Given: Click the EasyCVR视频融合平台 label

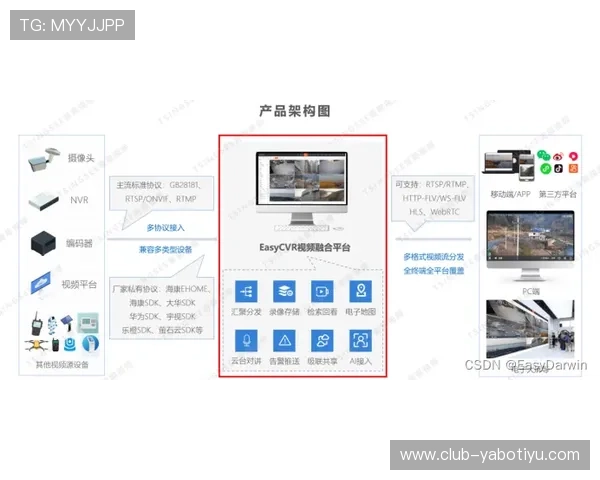Looking at the screenshot, I should (x=305, y=247).
